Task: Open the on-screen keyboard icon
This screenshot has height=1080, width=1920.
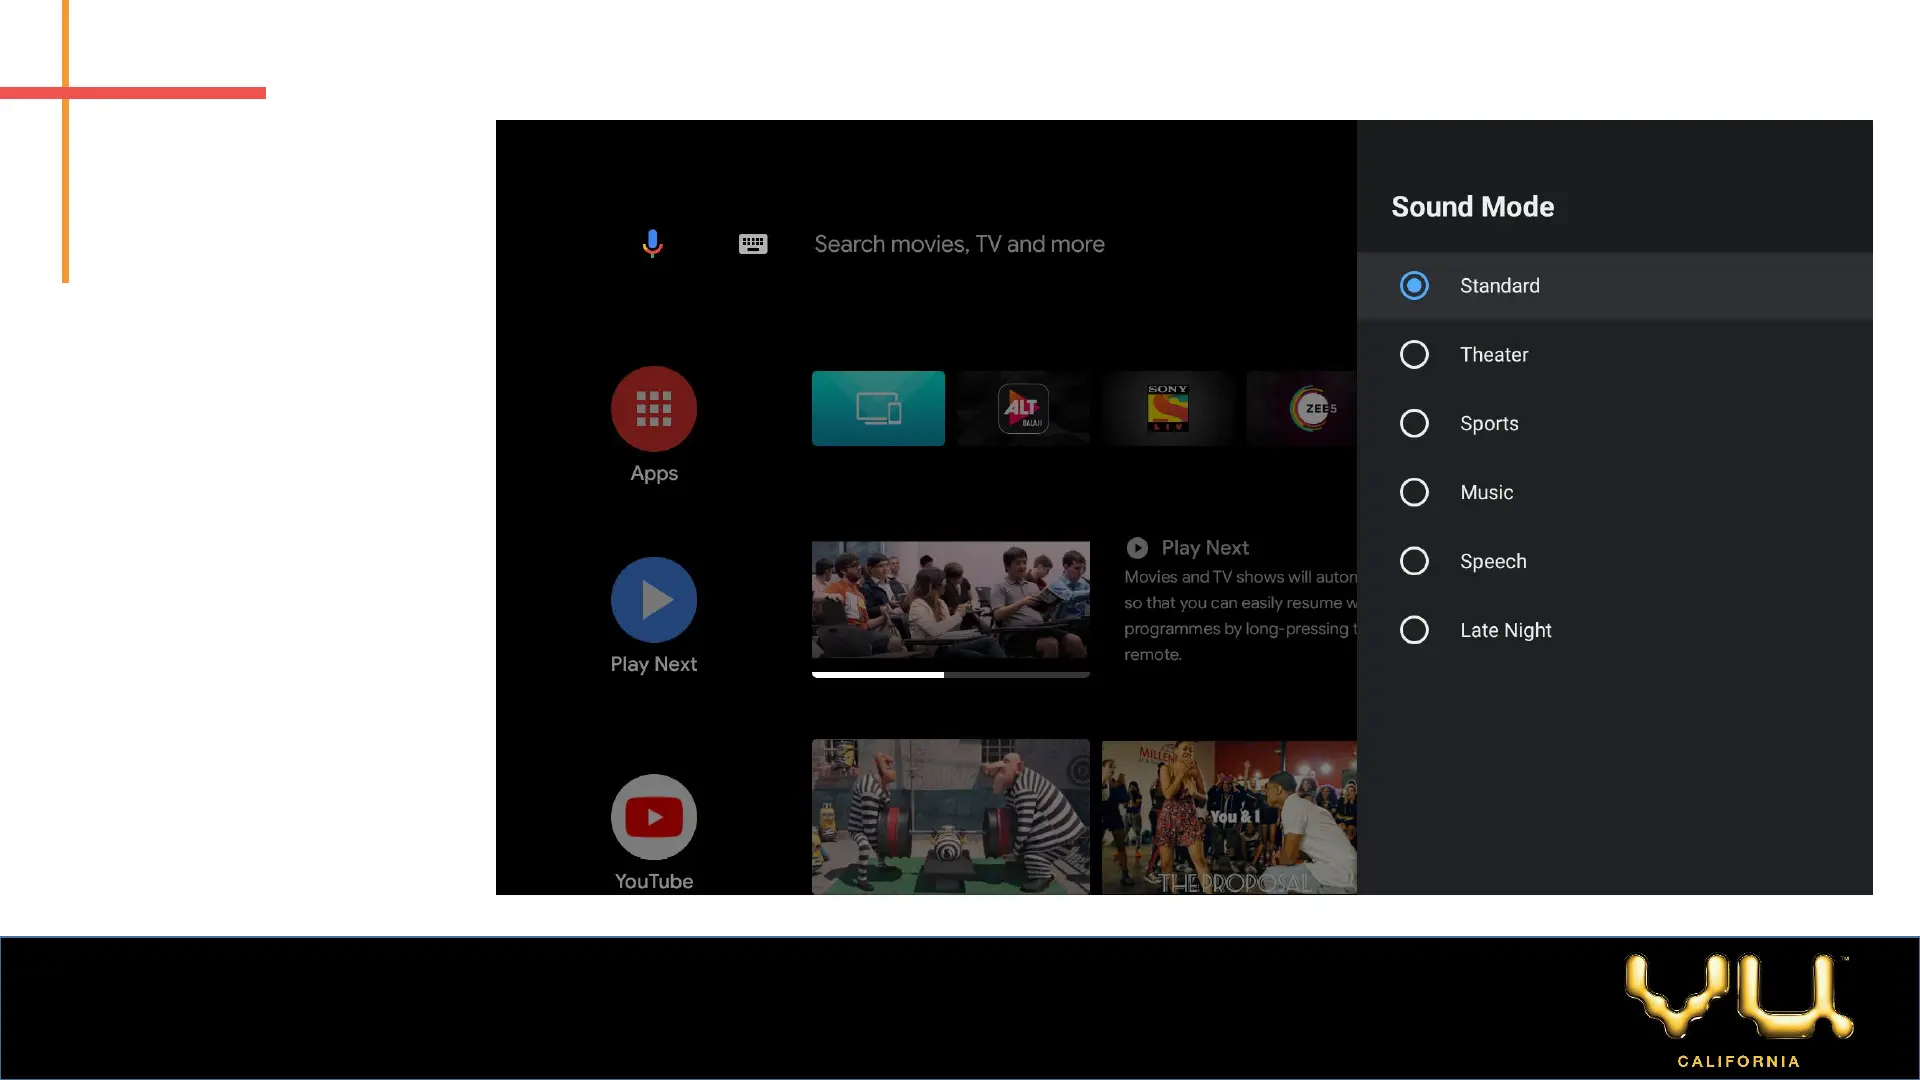Action: [753, 244]
